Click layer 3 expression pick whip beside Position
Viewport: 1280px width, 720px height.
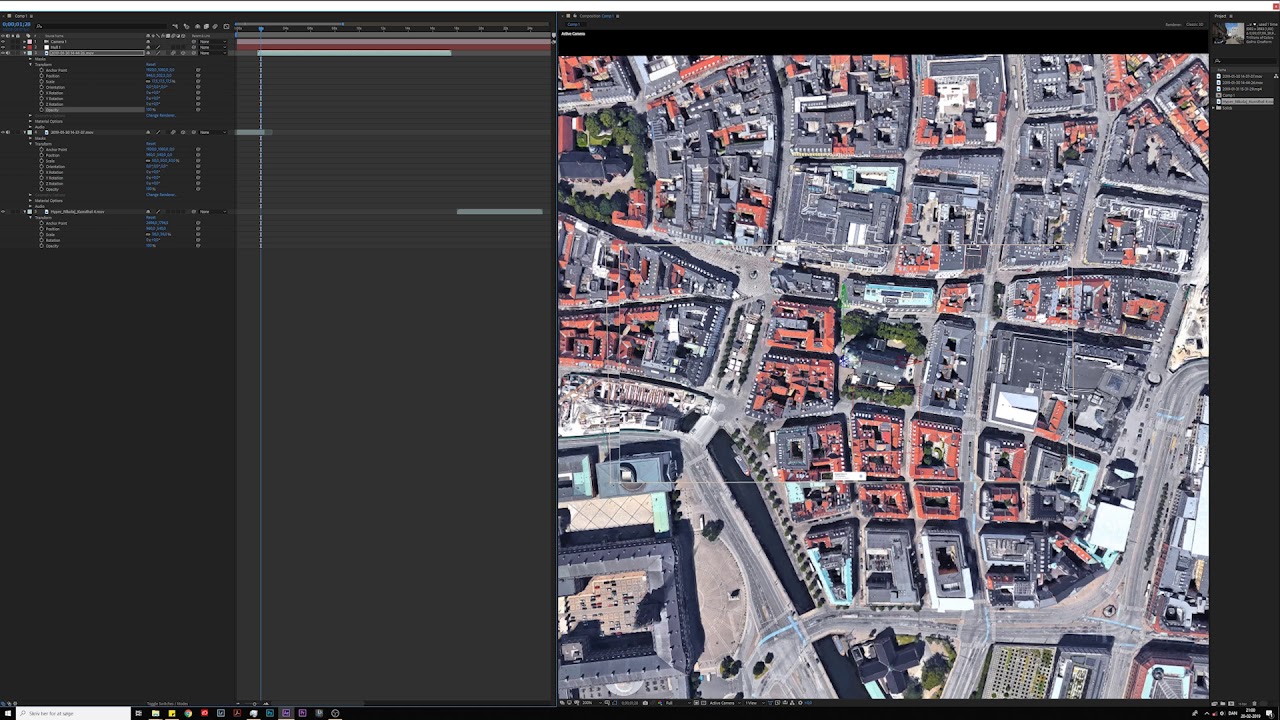[198, 76]
